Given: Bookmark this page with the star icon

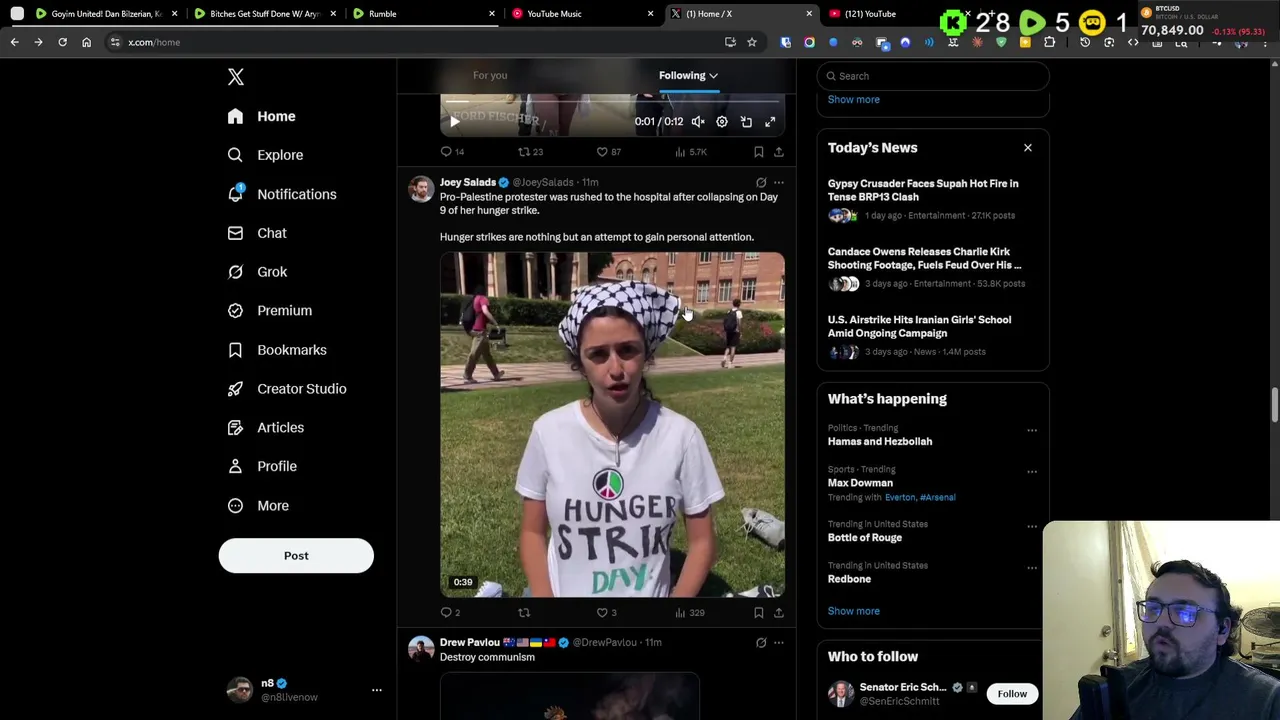Looking at the screenshot, I should (x=752, y=42).
